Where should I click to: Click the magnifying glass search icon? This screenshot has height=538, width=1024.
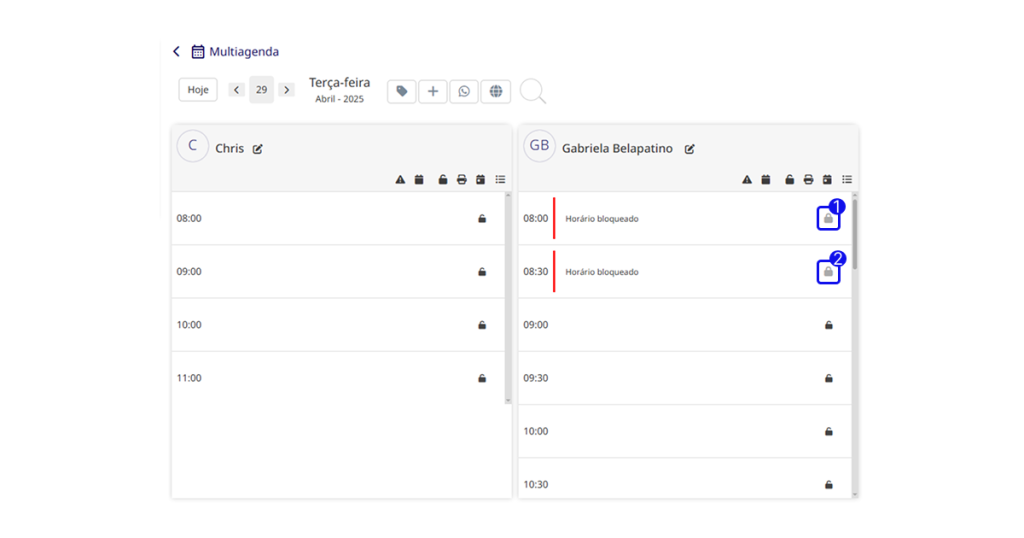(533, 91)
